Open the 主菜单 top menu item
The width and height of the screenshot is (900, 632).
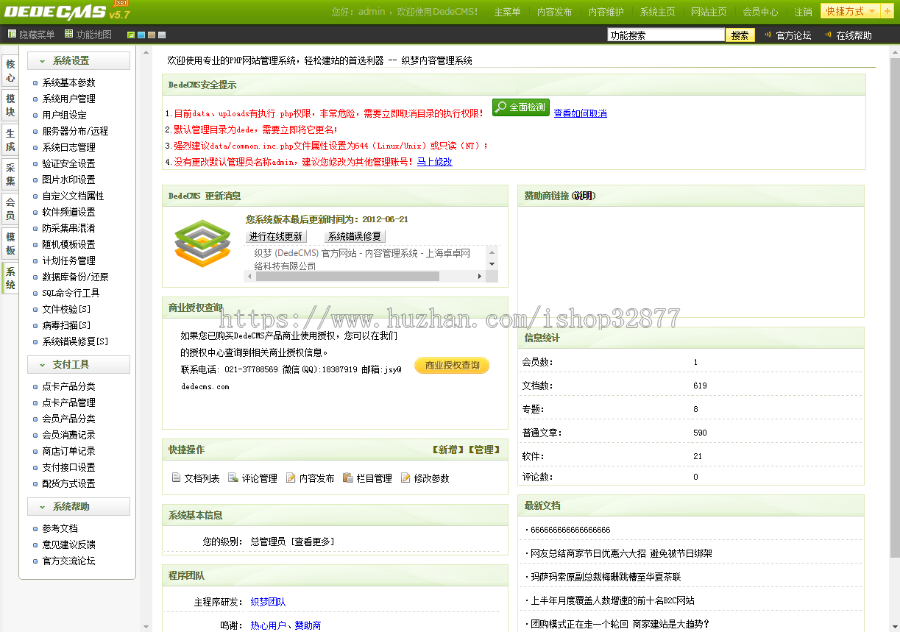(x=507, y=11)
